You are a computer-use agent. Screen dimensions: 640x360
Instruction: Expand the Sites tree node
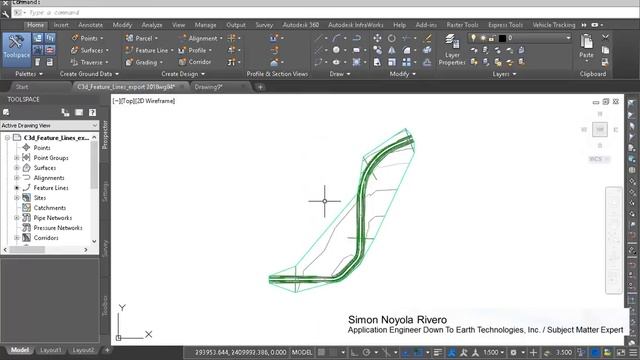tap(17, 198)
